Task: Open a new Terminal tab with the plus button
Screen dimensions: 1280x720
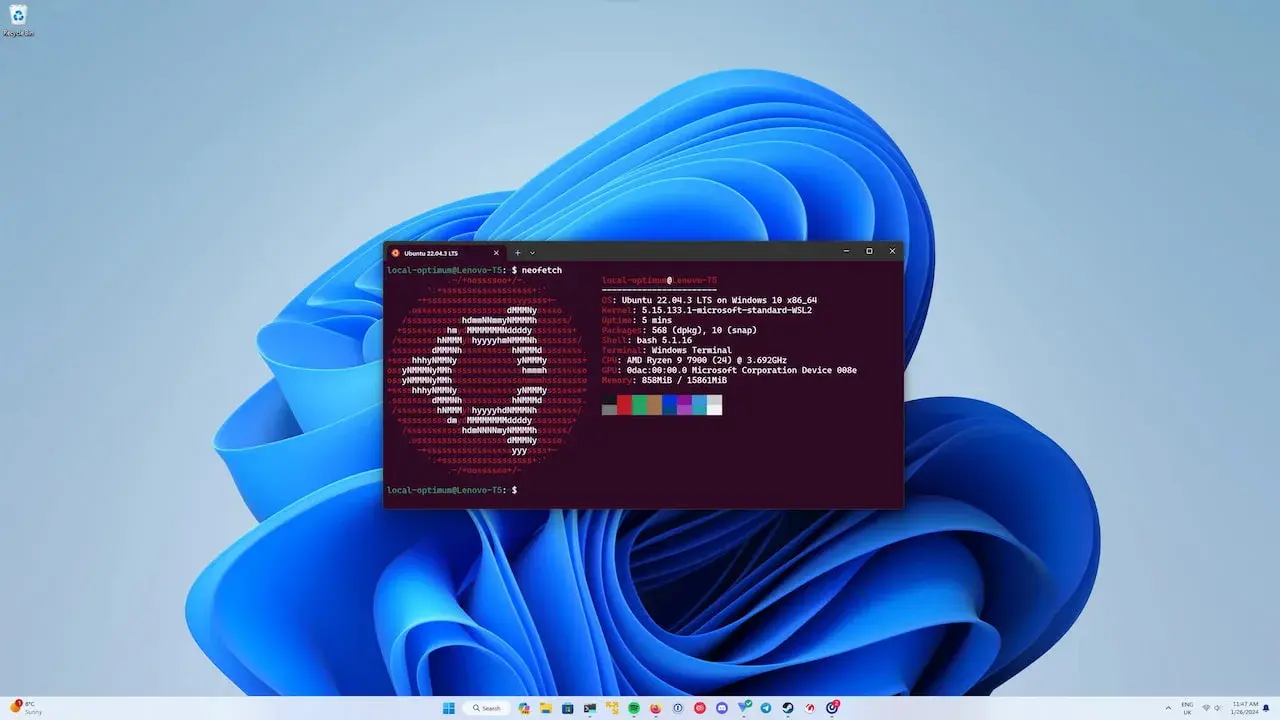Action: point(517,252)
